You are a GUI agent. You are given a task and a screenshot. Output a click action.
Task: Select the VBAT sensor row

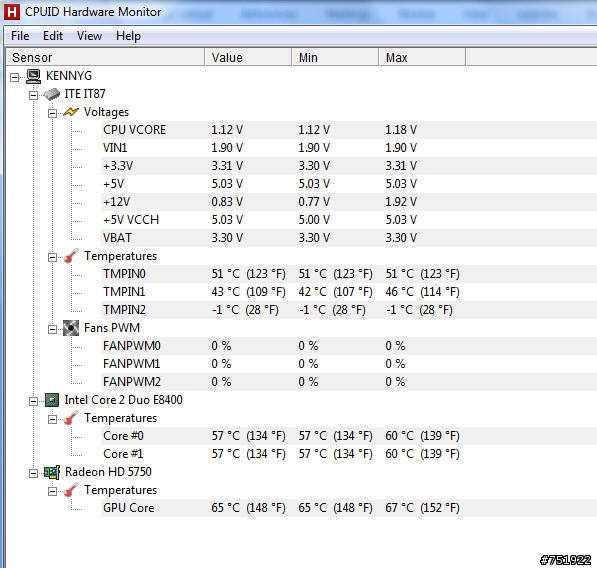point(348,238)
